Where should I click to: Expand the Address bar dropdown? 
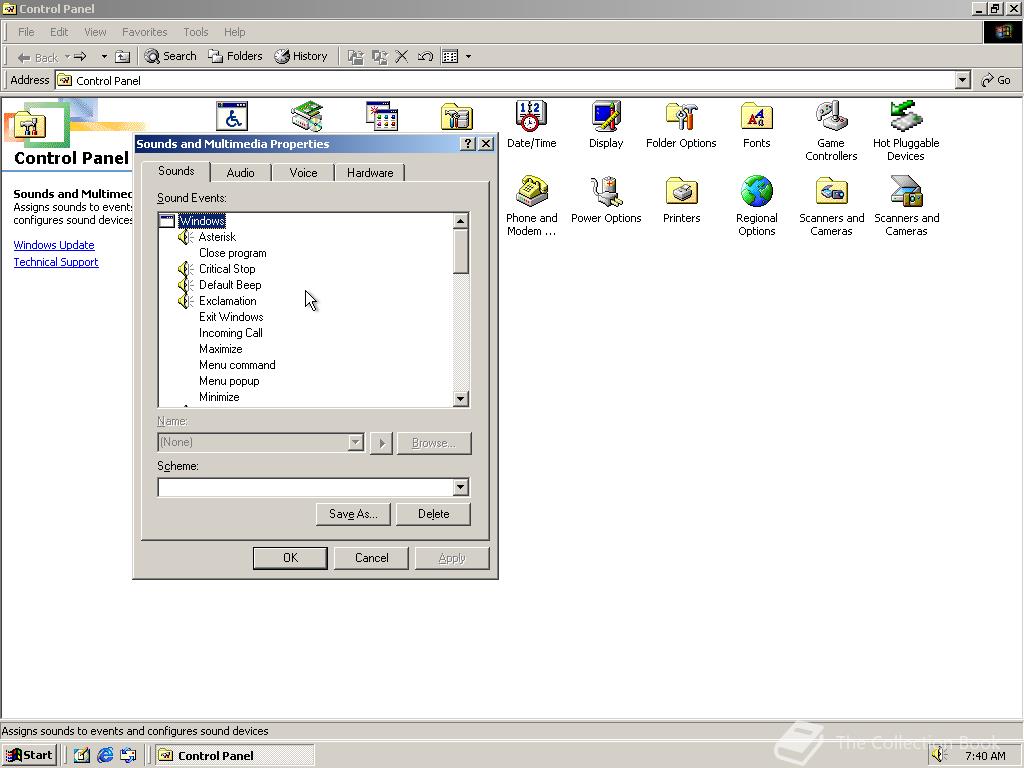coord(962,80)
